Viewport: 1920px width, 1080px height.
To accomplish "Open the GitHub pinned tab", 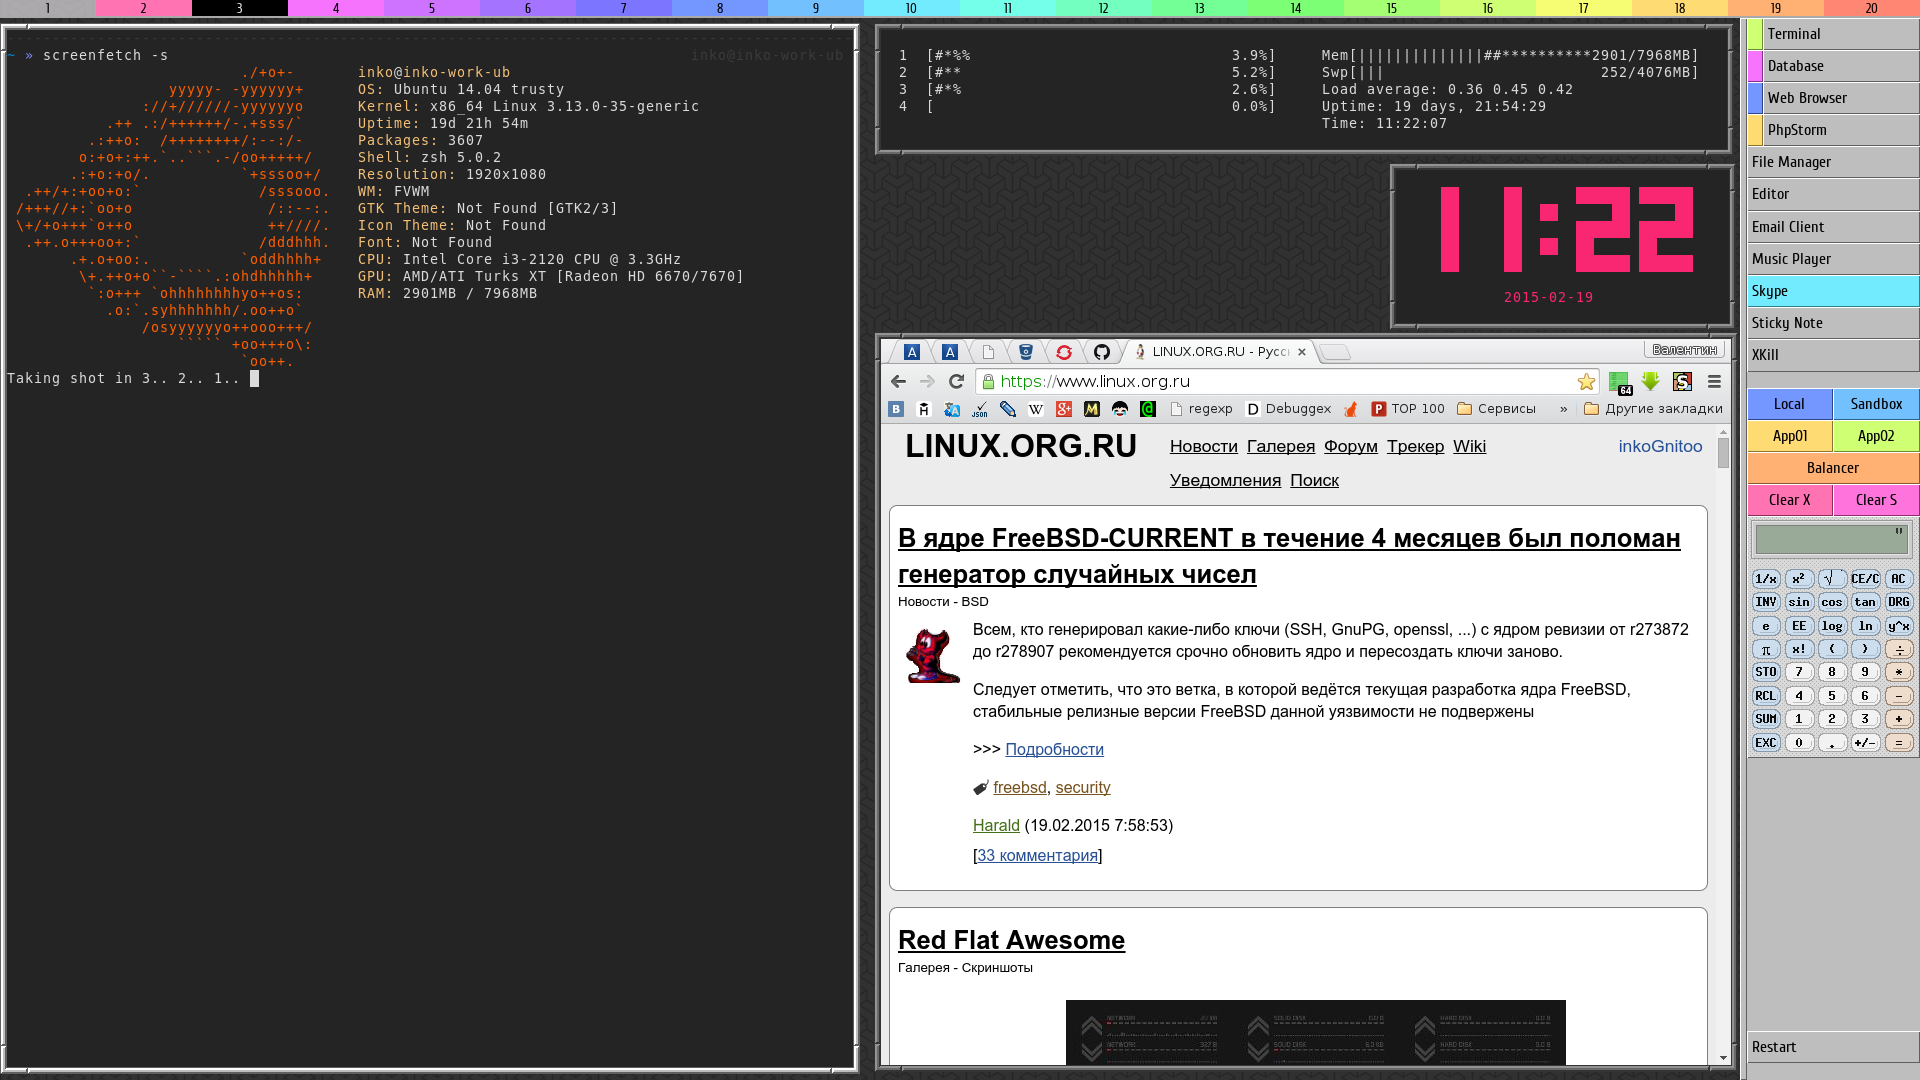I will coord(1101,352).
